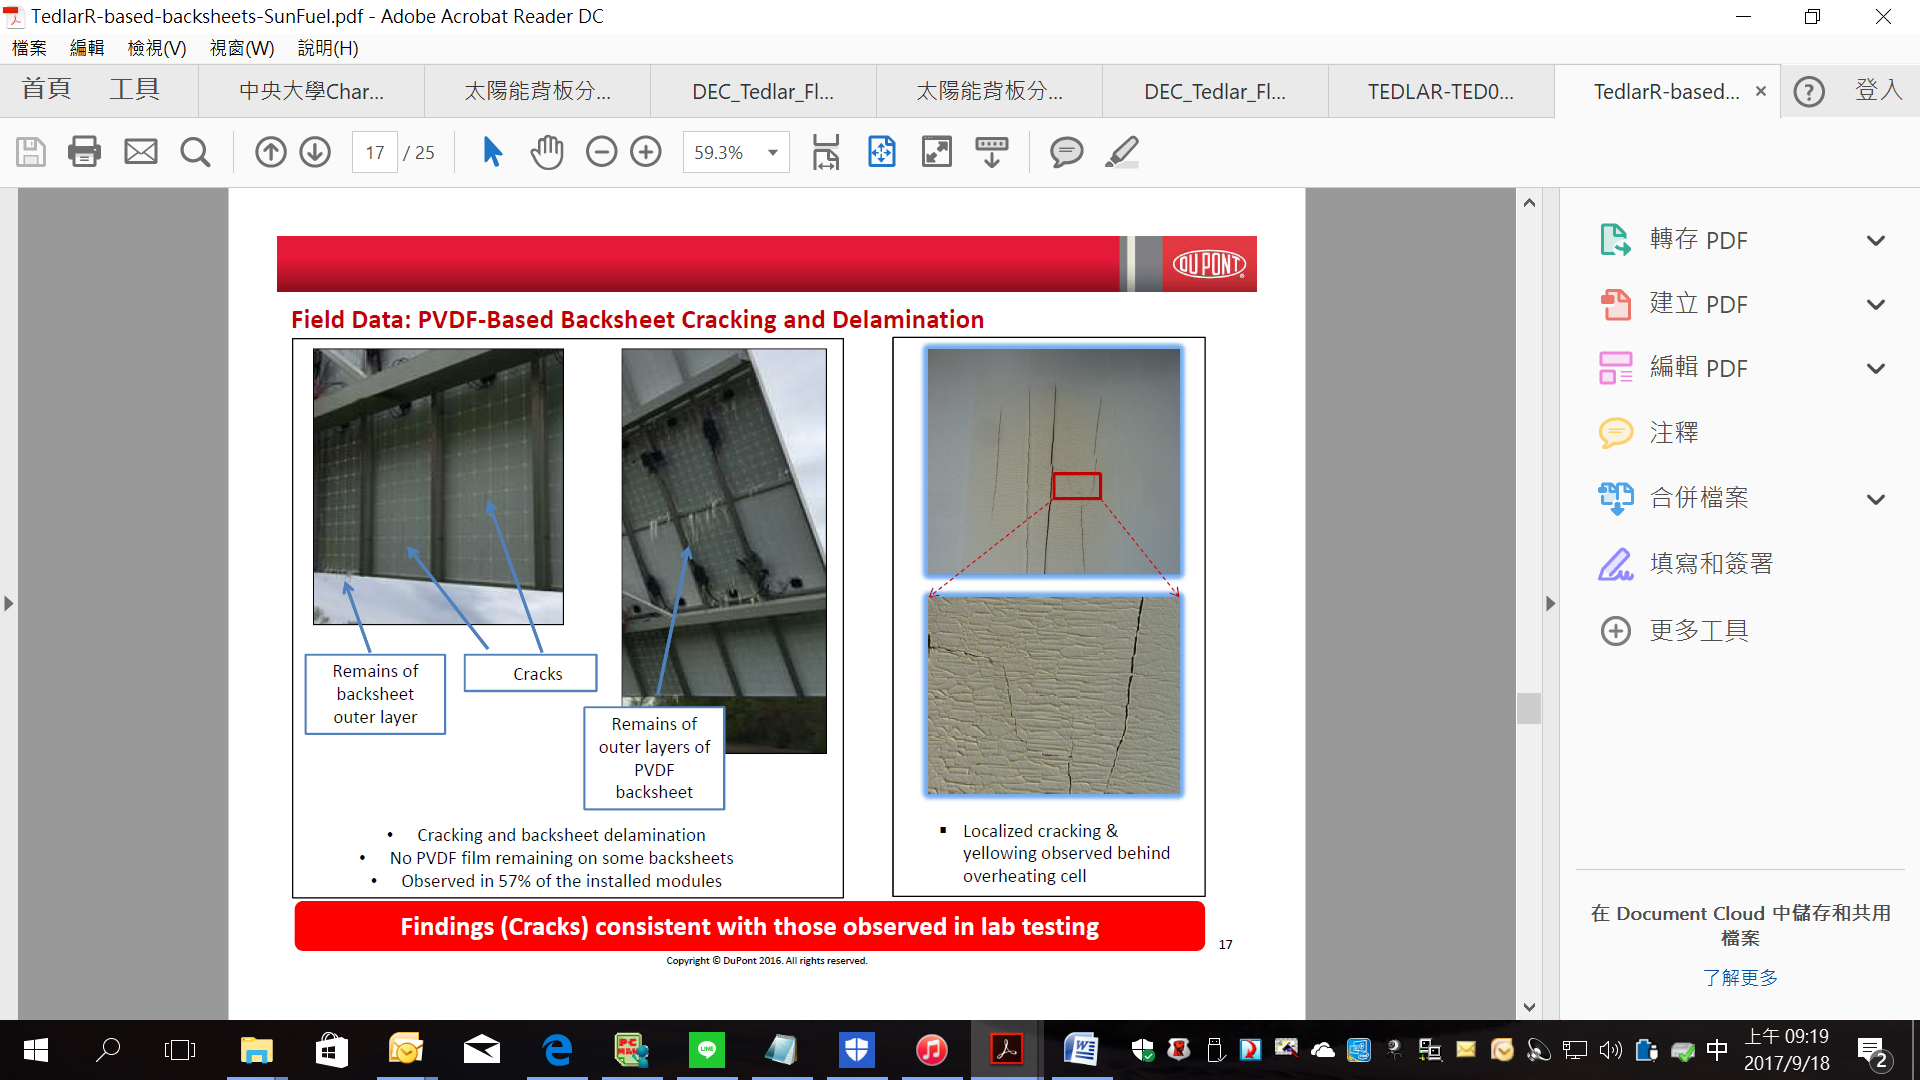Toggle full screen mode icon
This screenshot has height=1080, width=1920.
[936, 152]
